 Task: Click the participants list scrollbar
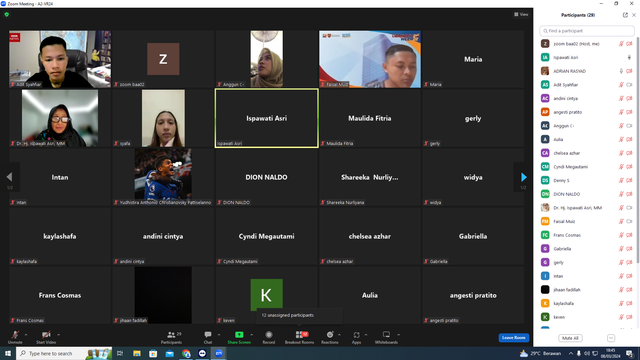pyautogui.click(x=638, y=151)
